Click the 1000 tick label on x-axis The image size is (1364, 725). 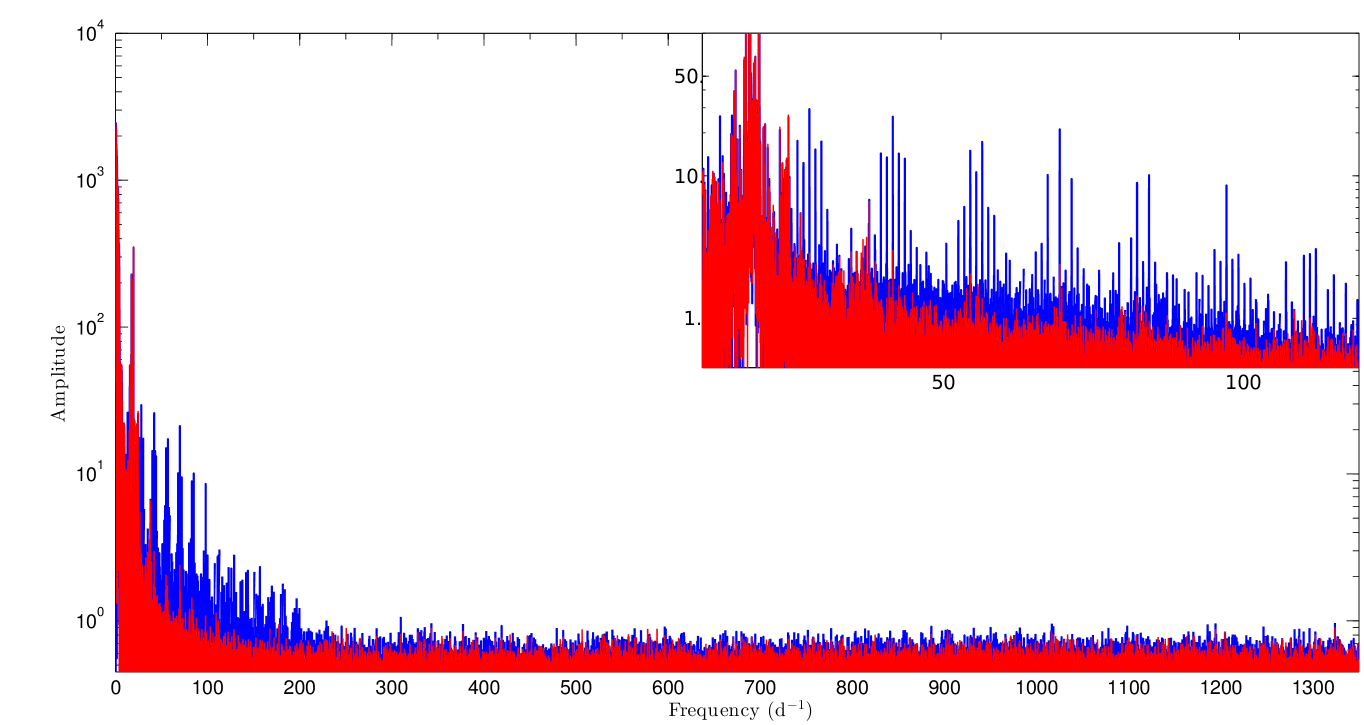[x=1036, y=688]
